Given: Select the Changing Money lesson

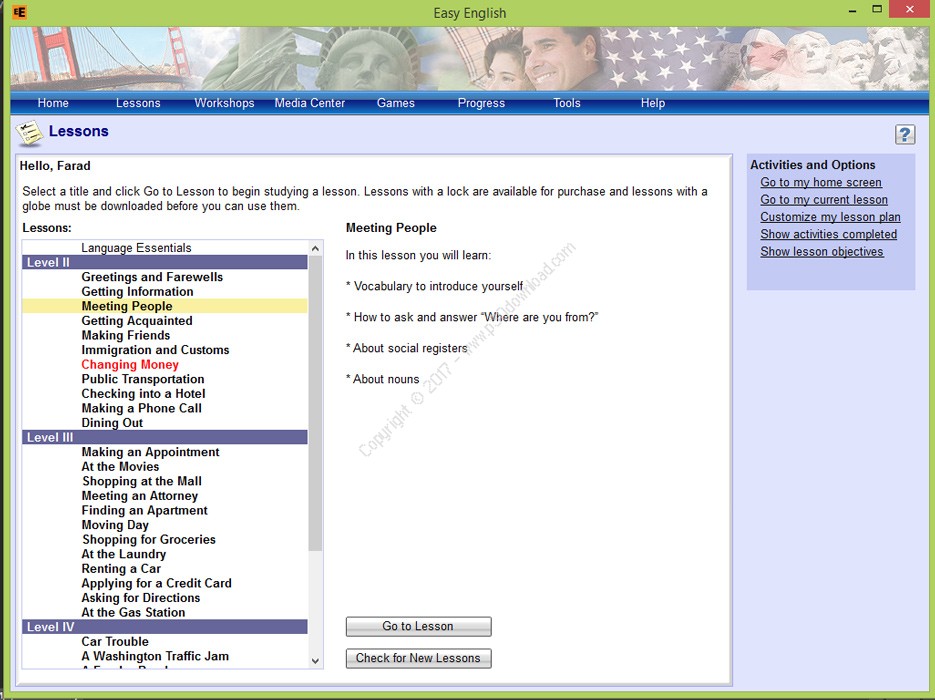Looking at the screenshot, I should [x=130, y=364].
